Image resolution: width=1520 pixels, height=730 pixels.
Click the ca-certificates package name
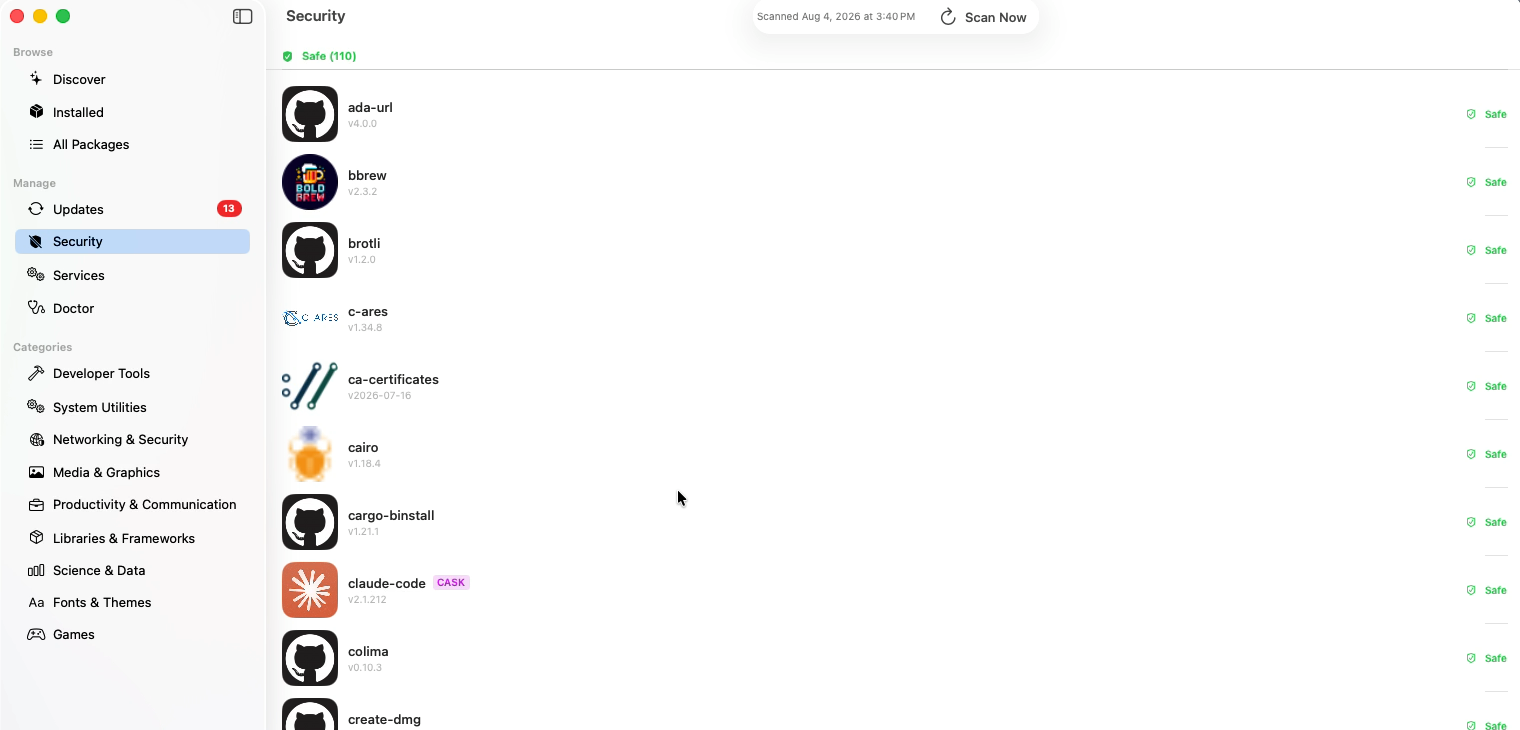pos(393,379)
